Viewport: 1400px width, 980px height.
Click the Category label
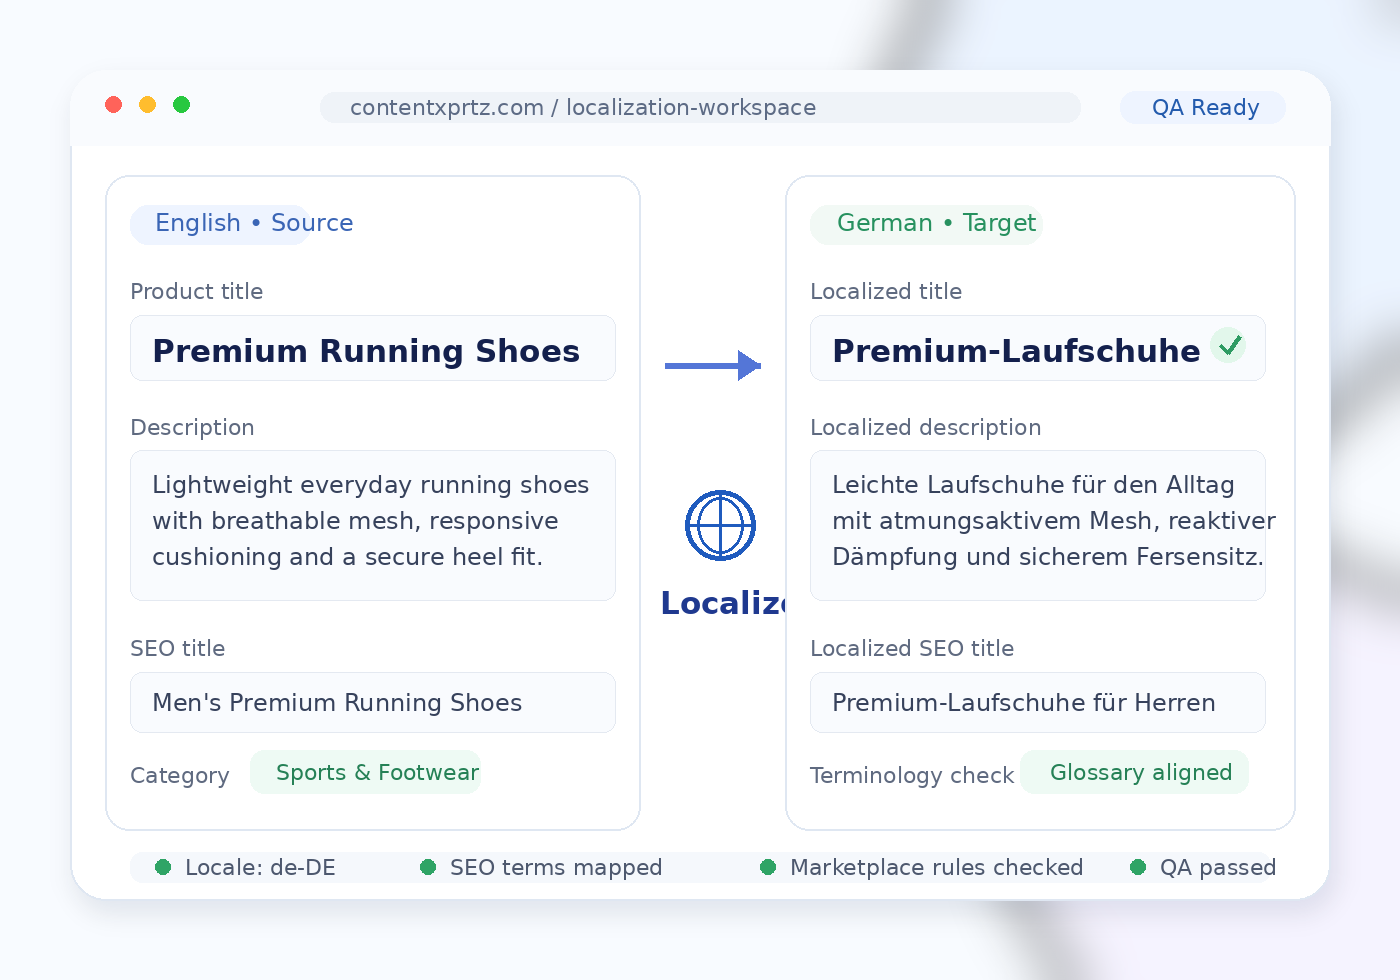coord(180,775)
